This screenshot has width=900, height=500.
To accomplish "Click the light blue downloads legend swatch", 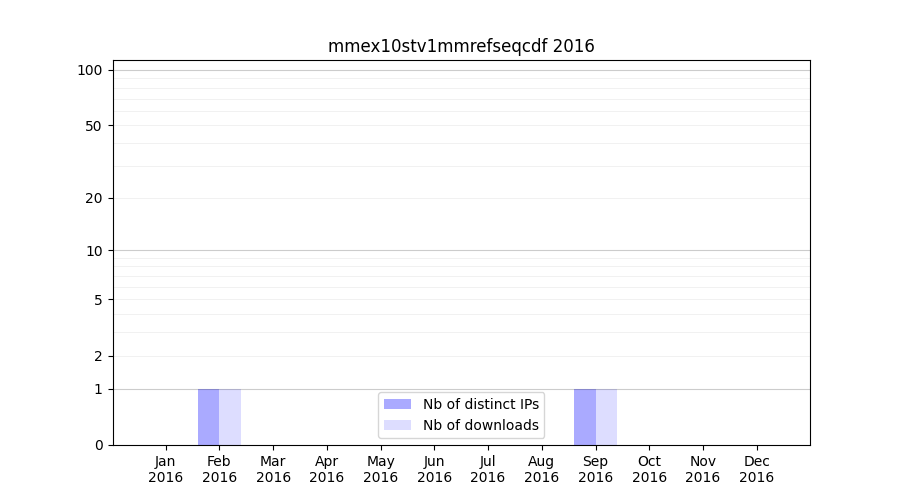I will [x=397, y=425].
